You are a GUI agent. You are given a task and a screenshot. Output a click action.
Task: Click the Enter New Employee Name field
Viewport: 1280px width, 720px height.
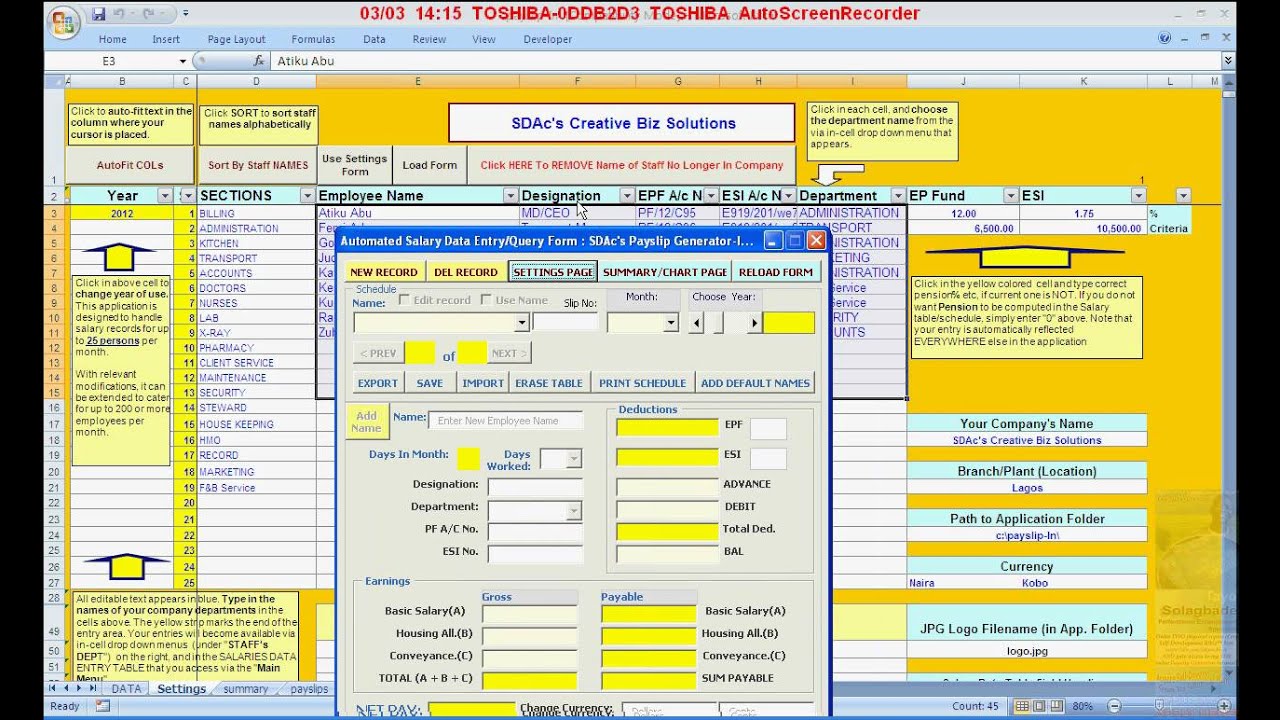(506, 421)
